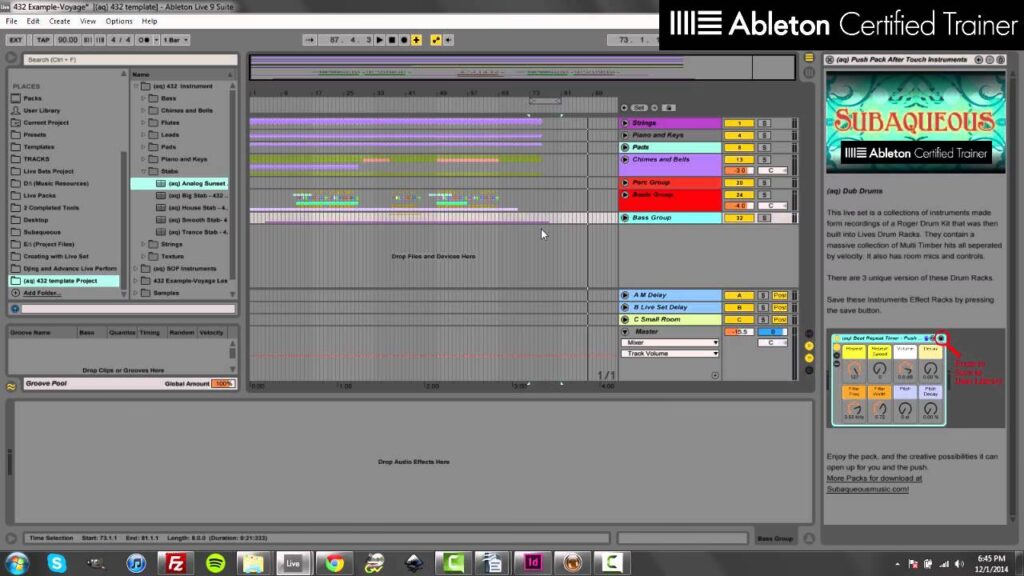Click Add Folder in the Places list
This screenshot has width=1024, height=576.
click(x=40, y=293)
